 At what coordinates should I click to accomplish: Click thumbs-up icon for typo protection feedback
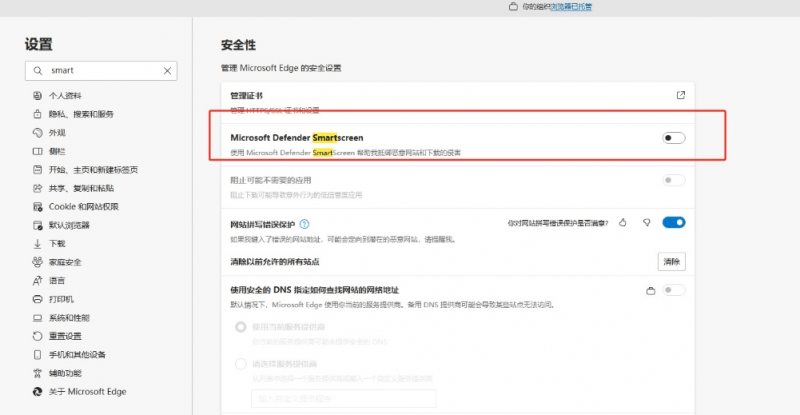tap(622, 223)
